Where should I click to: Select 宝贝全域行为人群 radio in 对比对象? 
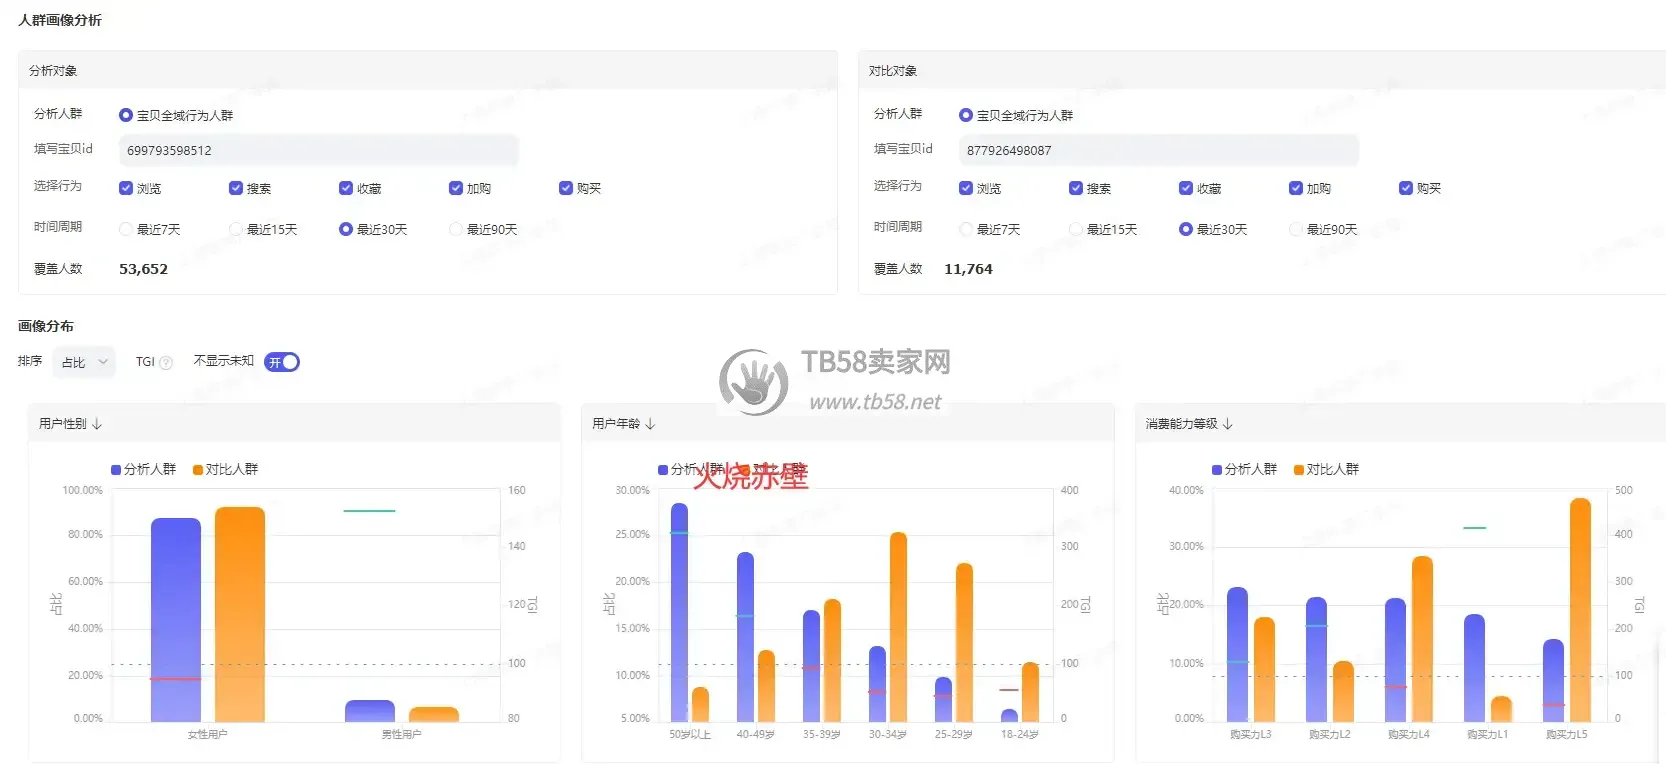(966, 115)
